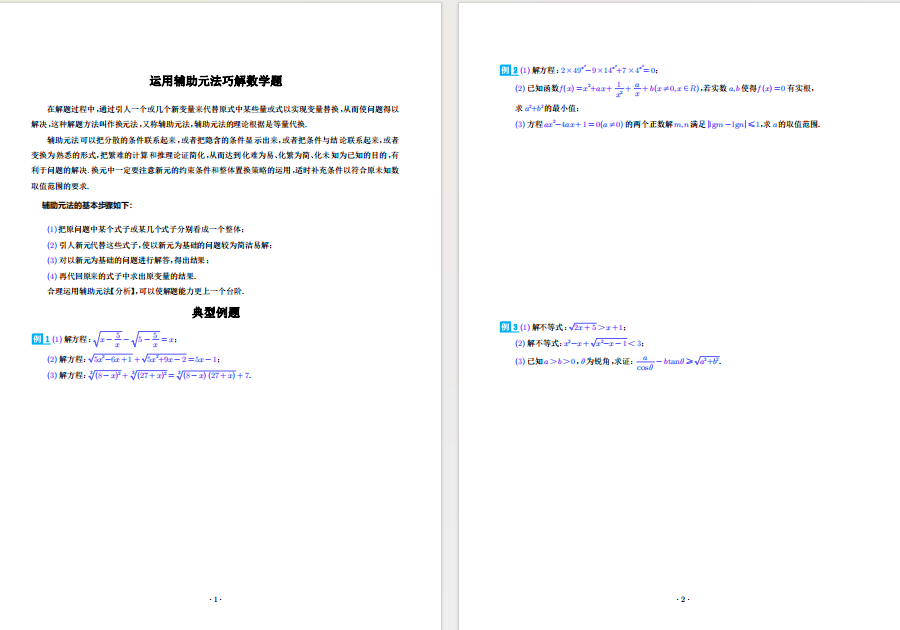Click the 例1 label badge
900x630 pixels.
pos(41,339)
